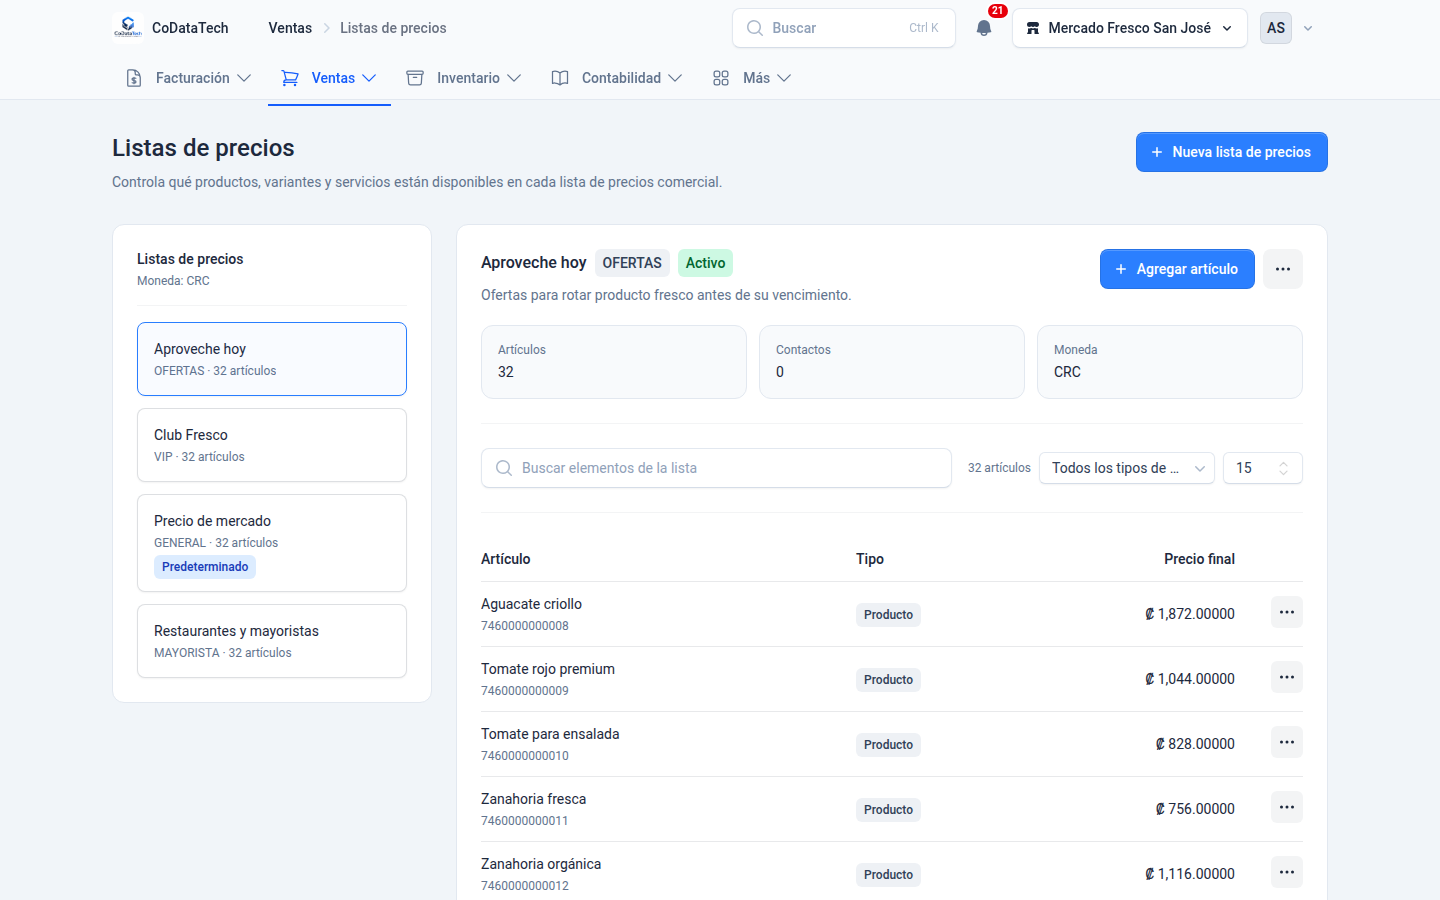This screenshot has height=900, width=1440.
Task: Open row actions for Zanahoria fresca
Action: click(1287, 807)
